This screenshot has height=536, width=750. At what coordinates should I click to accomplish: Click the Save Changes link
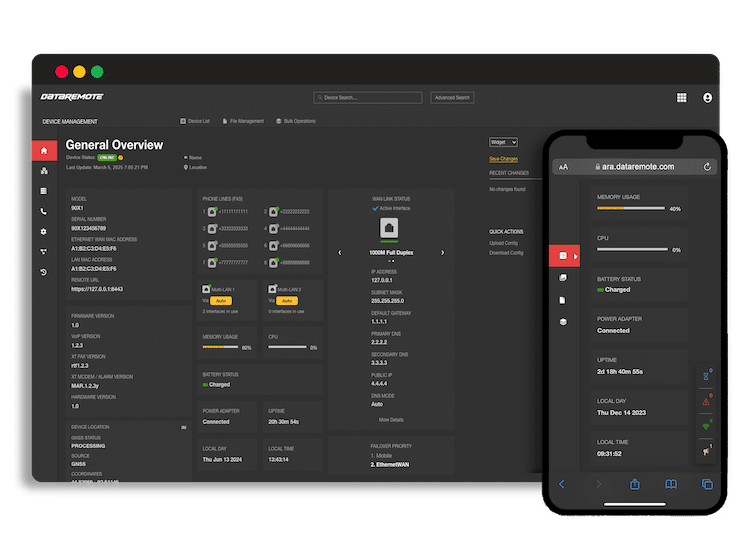[503, 159]
